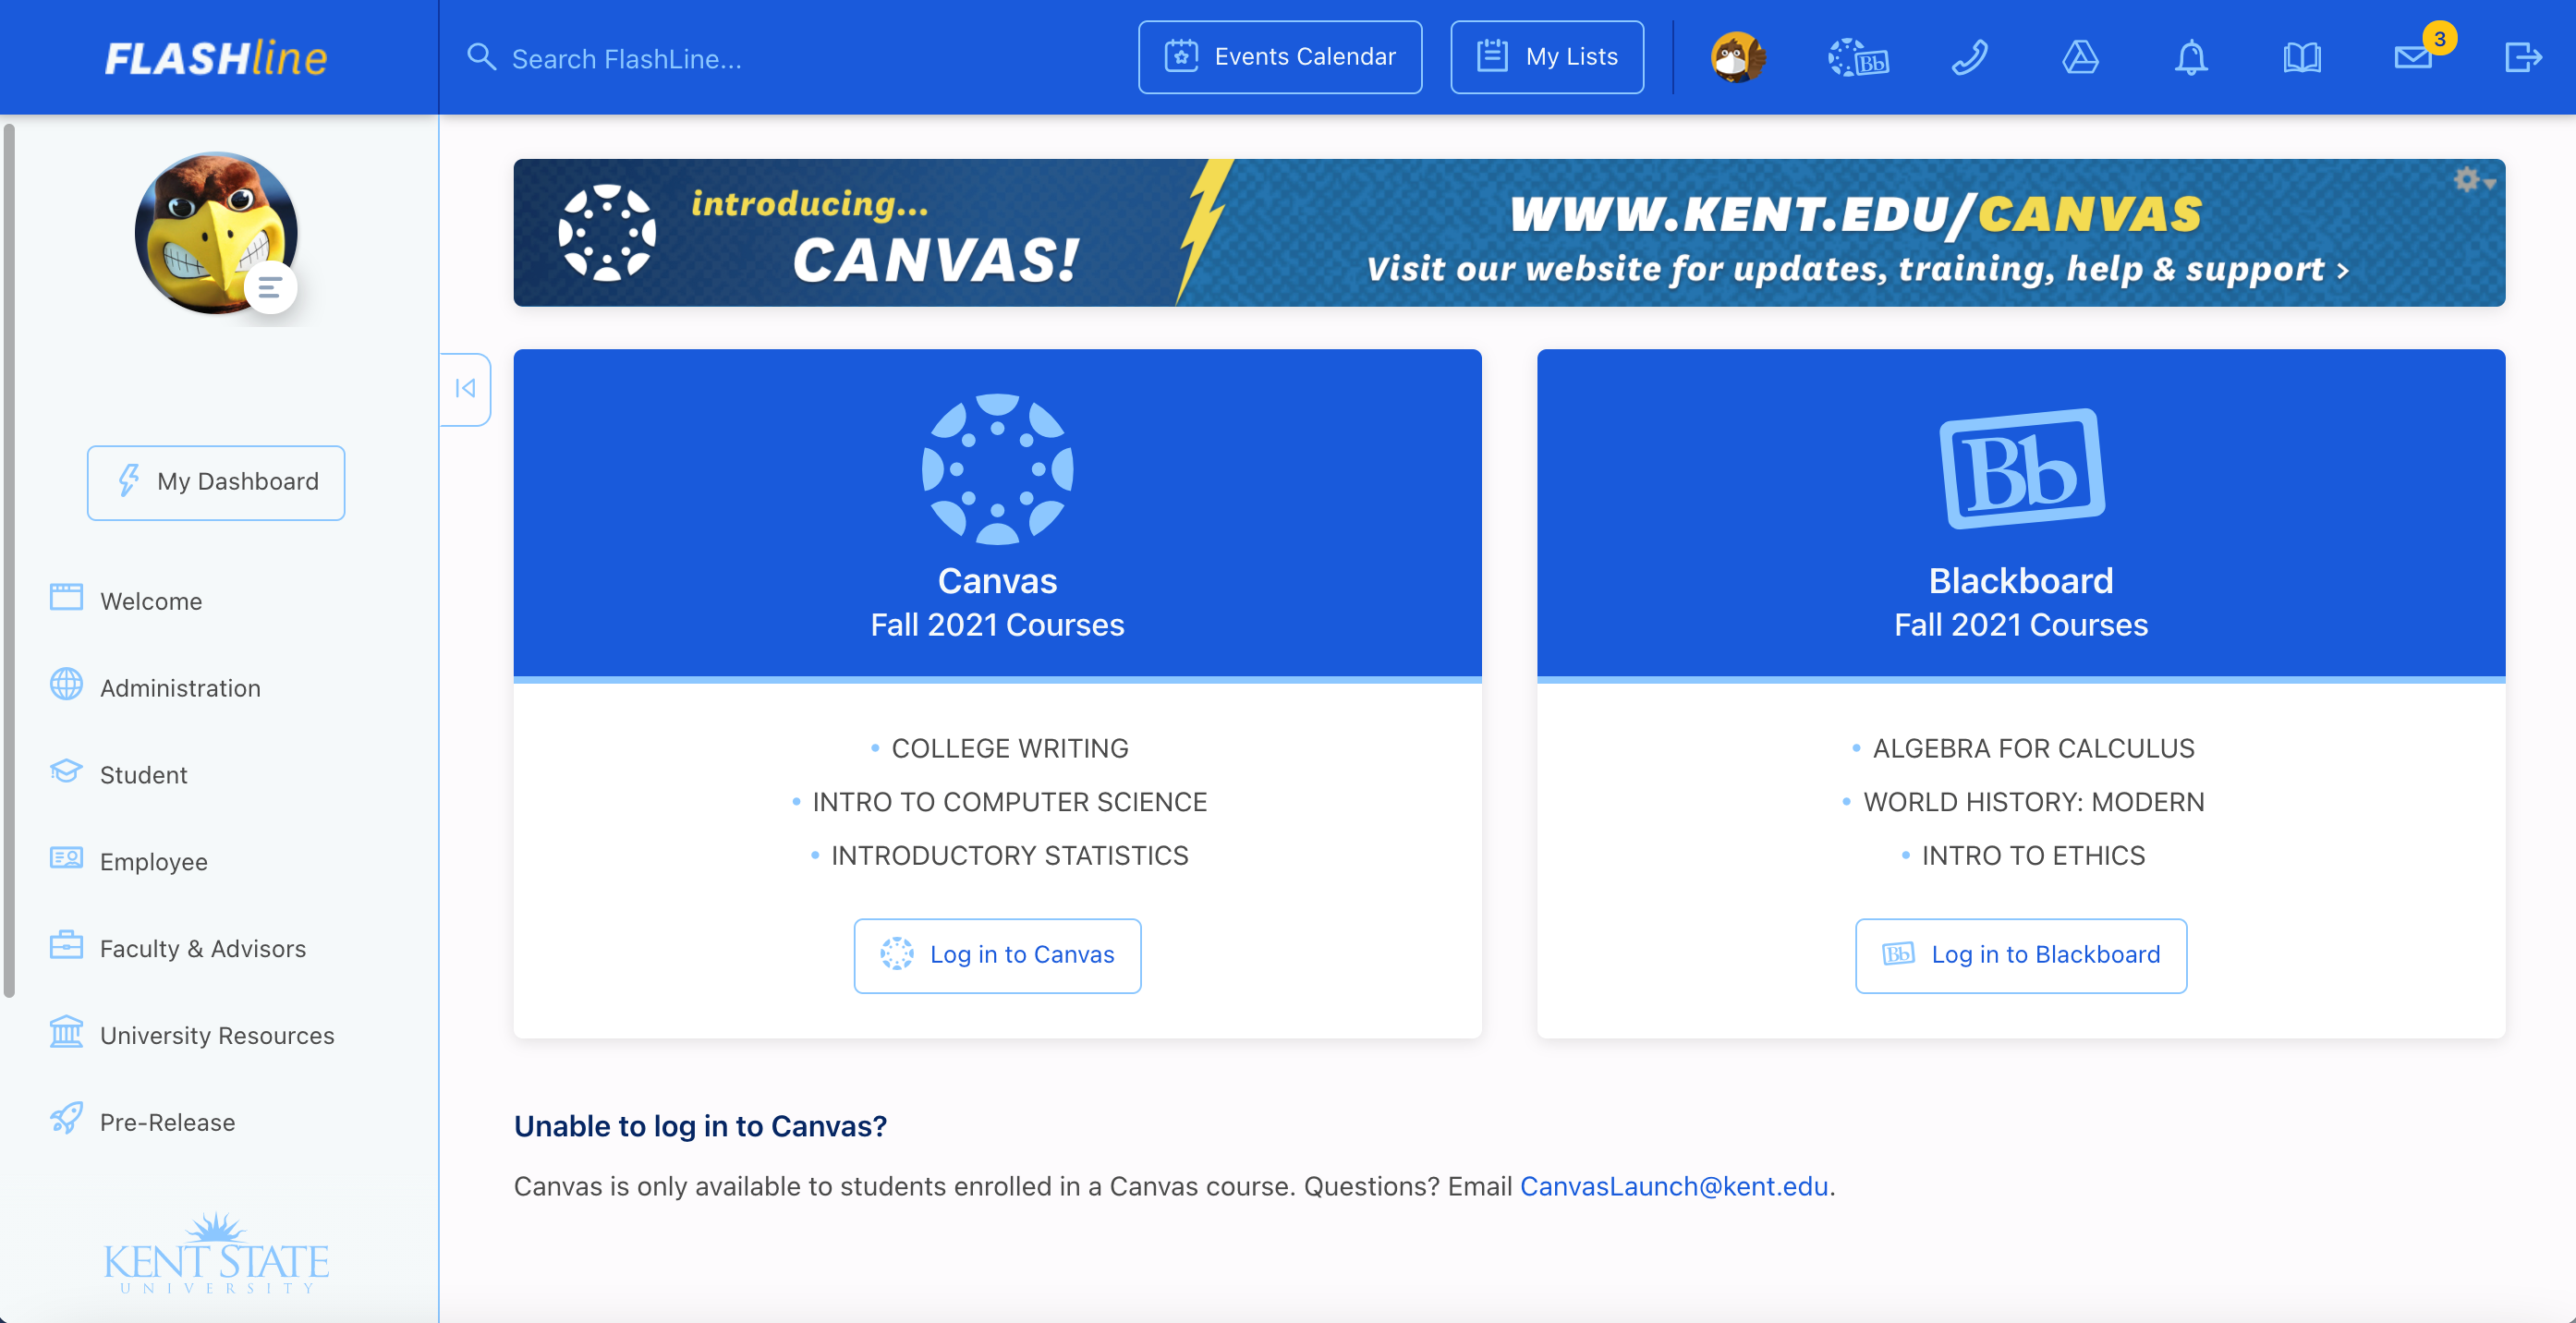Go to My Dashboard
Screen dimensions: 2576x1323
(x=216, y=482)
